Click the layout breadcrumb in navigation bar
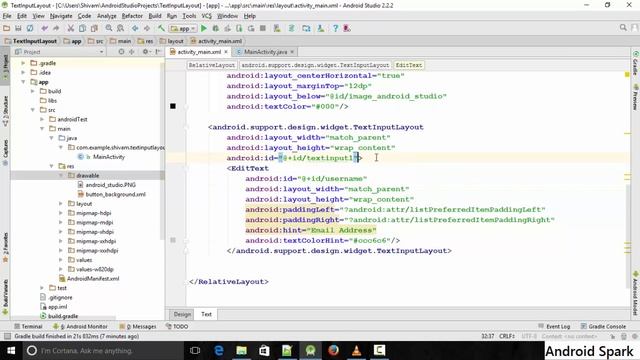This screenshot has height=360, width=640. [x=172, y=41]
